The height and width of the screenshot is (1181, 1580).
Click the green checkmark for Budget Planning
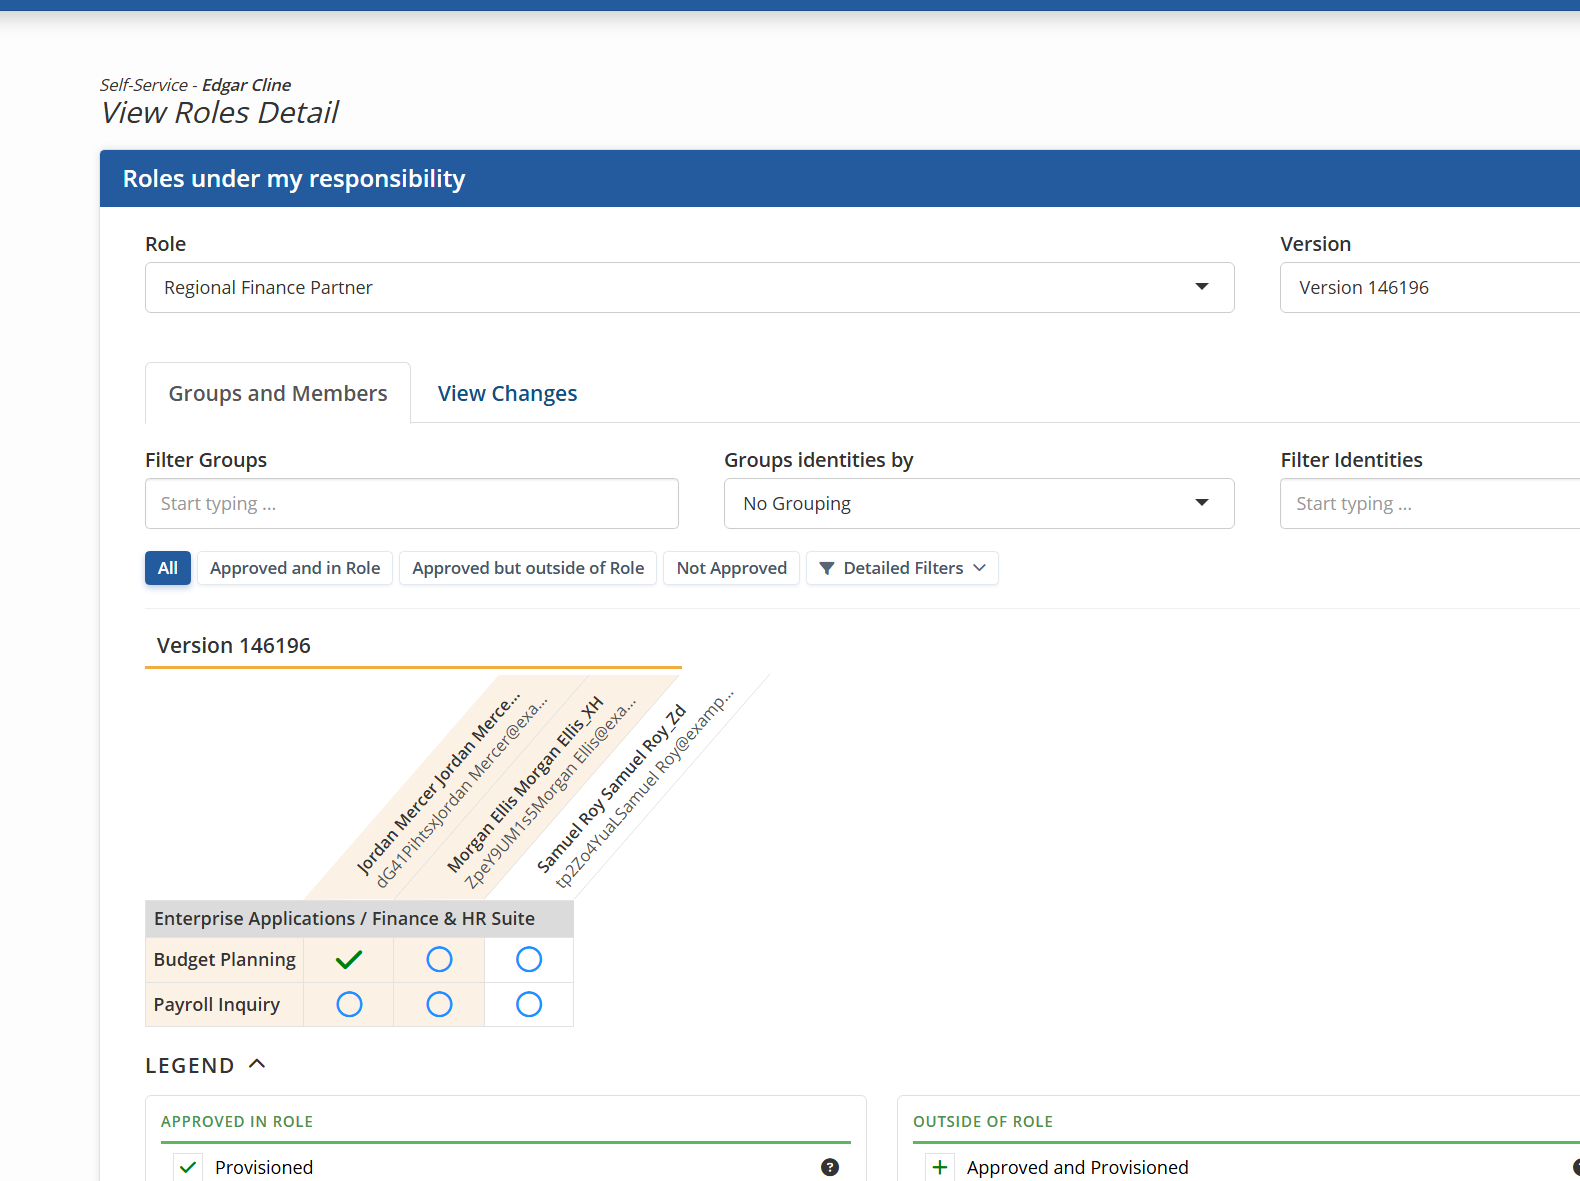pos(349,960)
